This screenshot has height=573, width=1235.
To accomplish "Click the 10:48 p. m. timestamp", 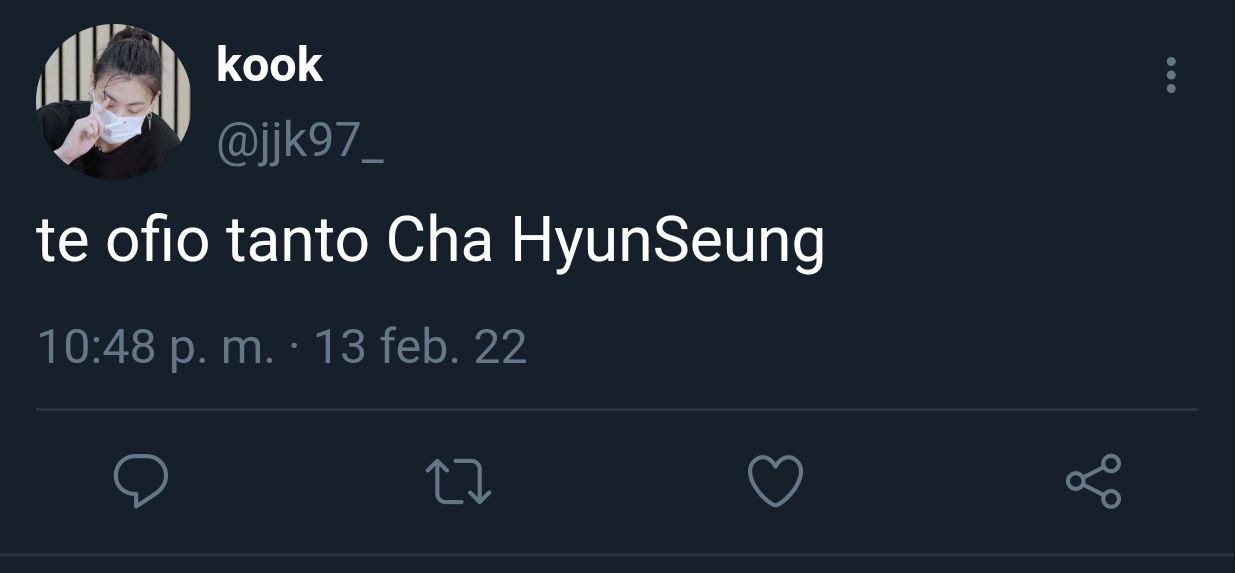I will [x=155, y=348].
